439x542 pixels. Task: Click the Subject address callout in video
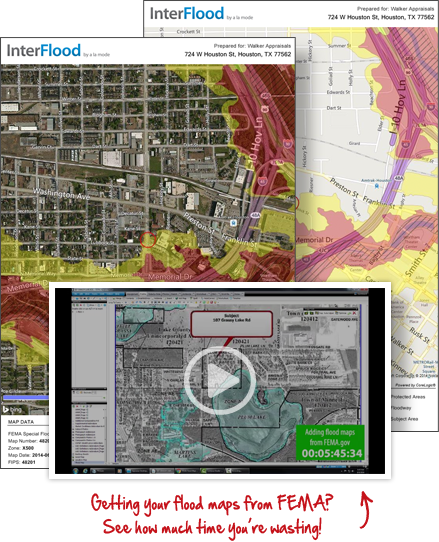(231, 324)
